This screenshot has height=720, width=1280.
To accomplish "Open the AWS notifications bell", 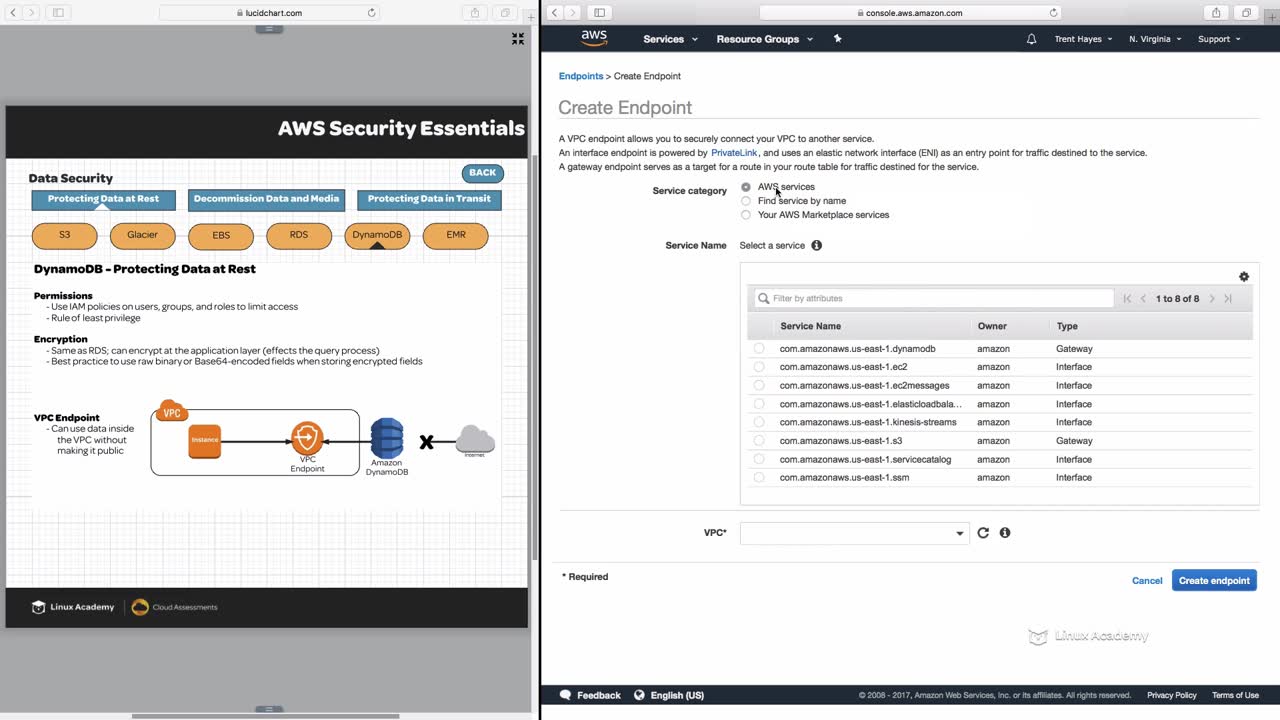I will coord(1032,39).
